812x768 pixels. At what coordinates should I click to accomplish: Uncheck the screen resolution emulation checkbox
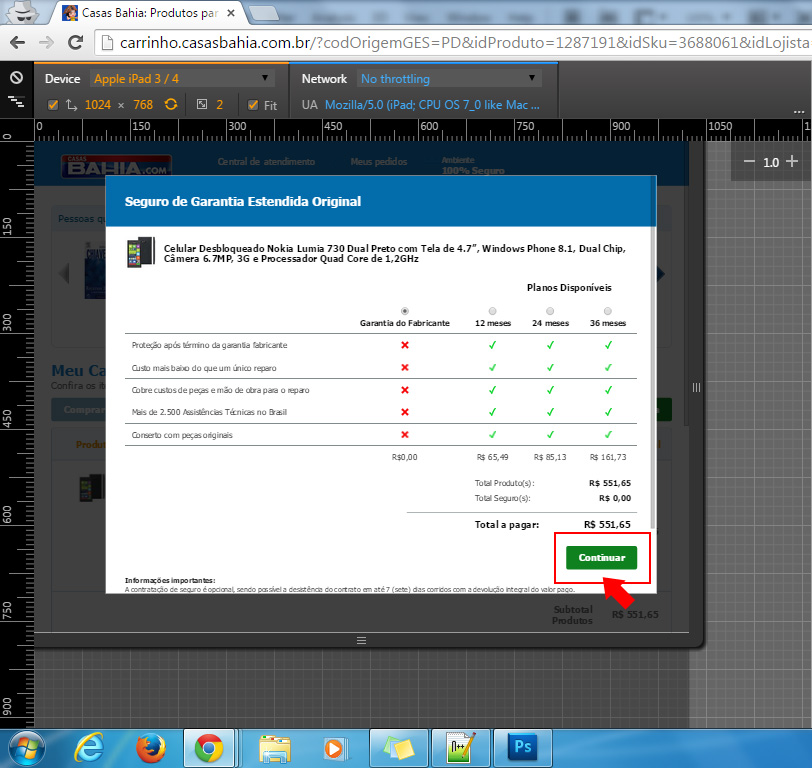pos(53,105)
